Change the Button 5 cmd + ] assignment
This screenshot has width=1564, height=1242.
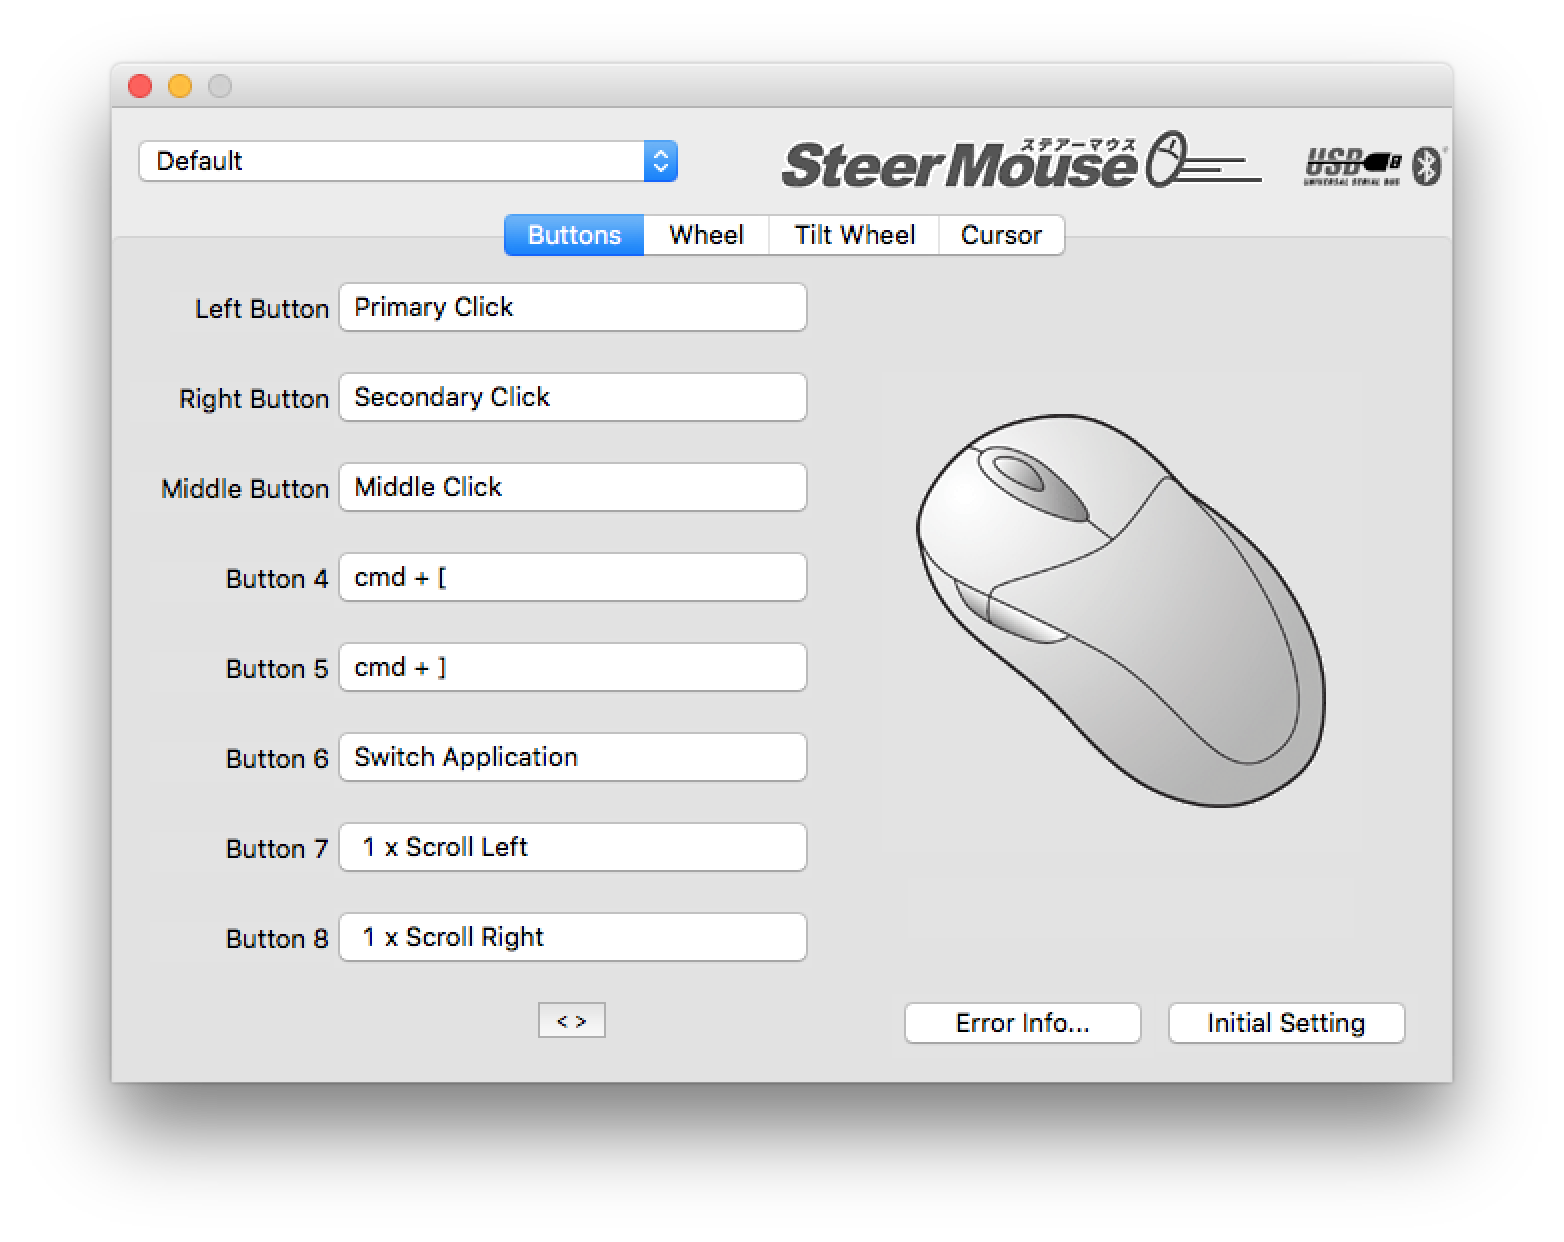573,667
